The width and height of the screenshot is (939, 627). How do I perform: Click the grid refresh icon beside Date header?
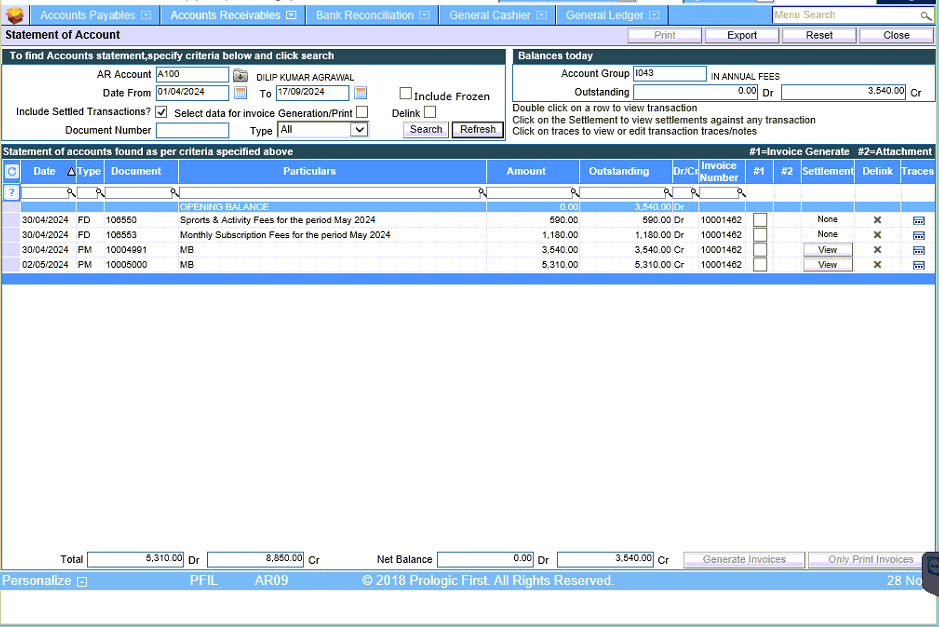coord(11,171)
